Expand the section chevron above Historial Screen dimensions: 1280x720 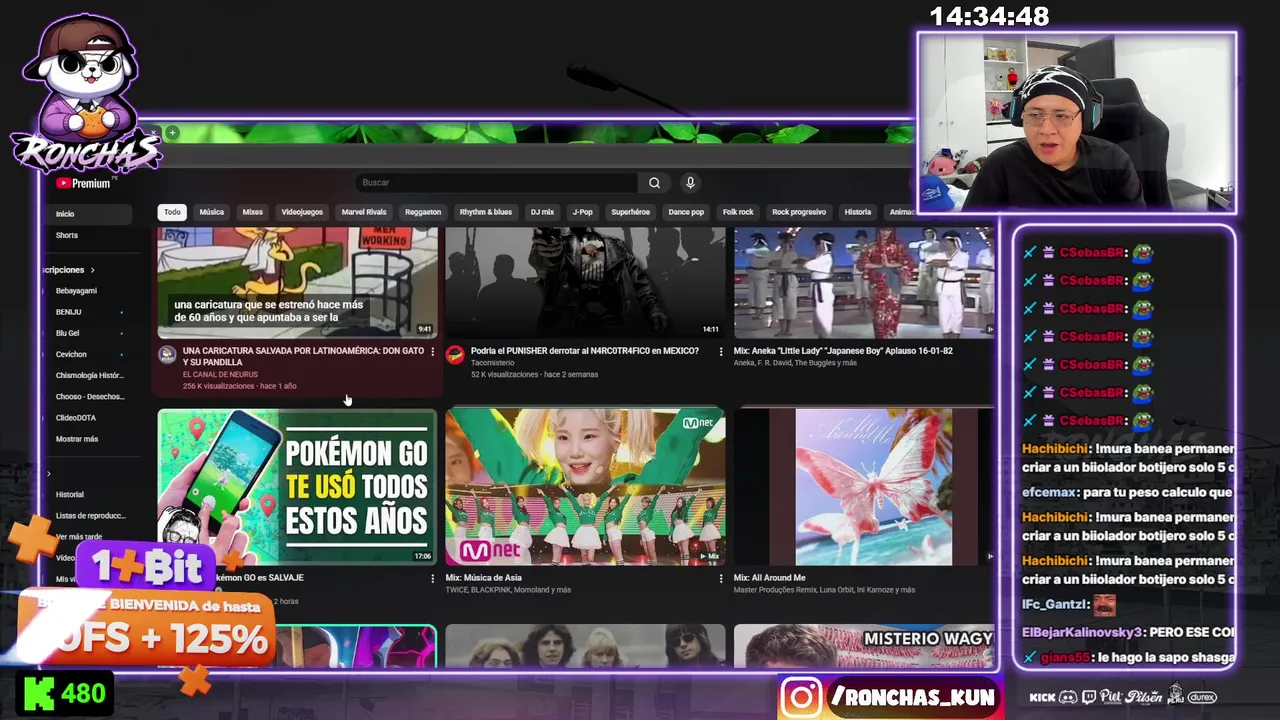tap(48, 473)
